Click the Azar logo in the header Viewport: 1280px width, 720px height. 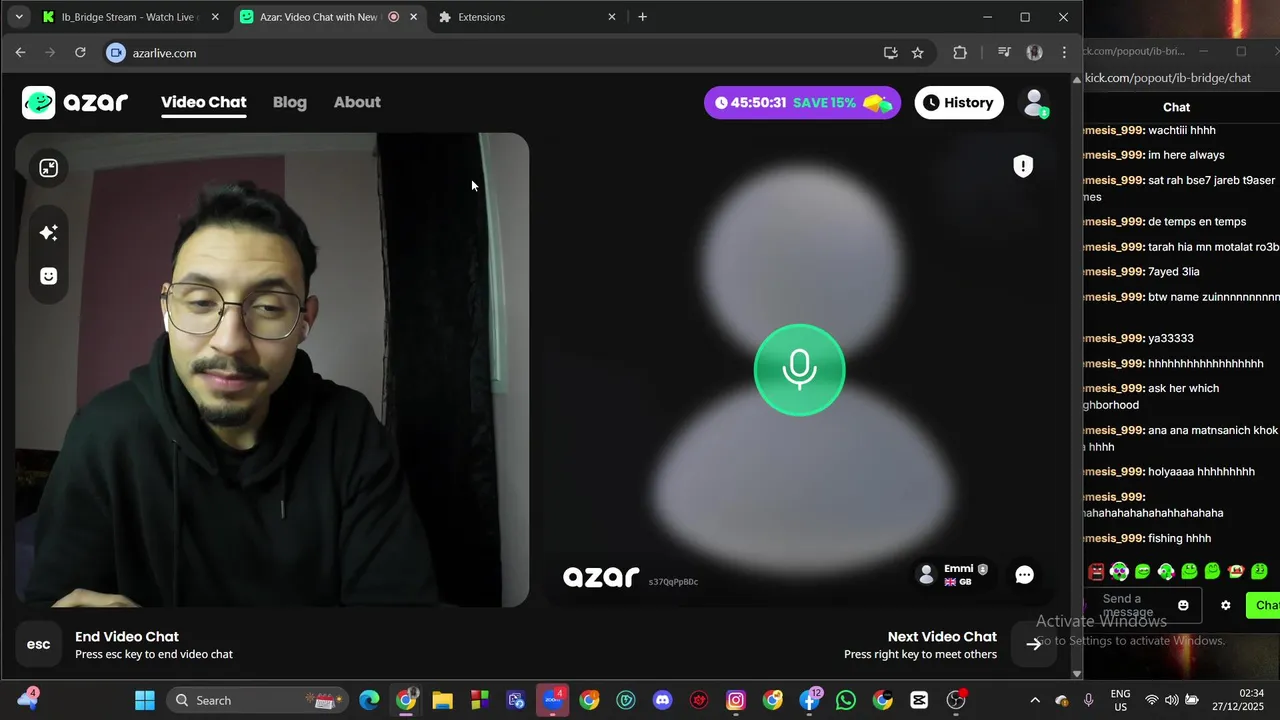[x=75, y=102]
